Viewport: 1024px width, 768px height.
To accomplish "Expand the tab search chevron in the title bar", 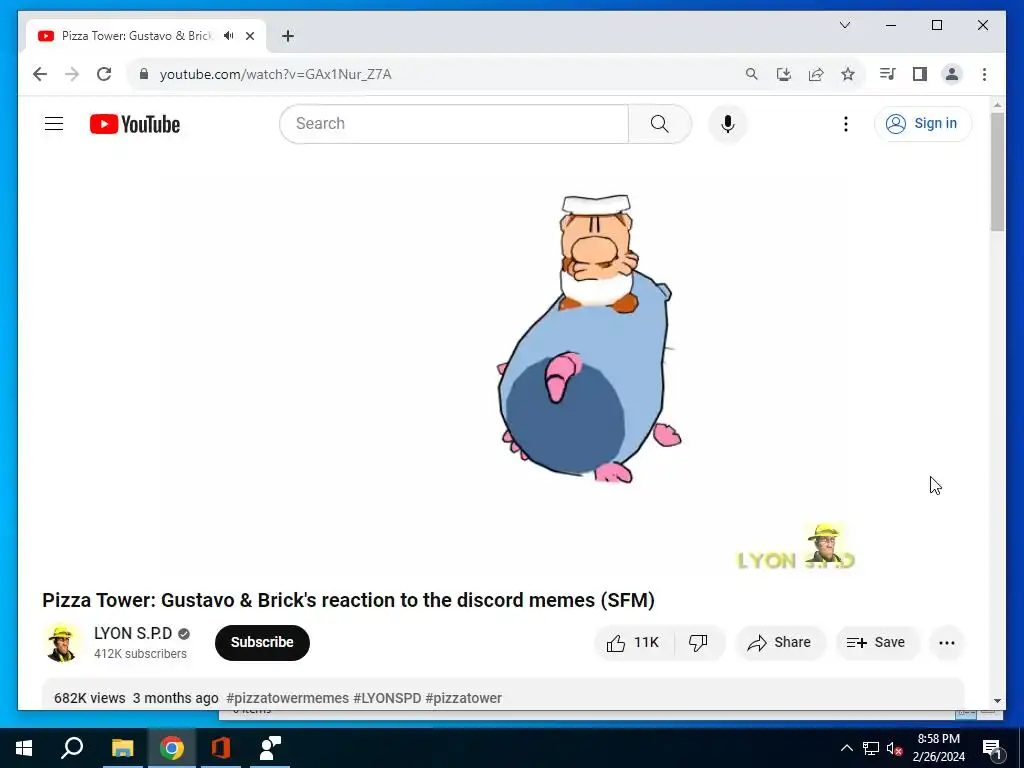I will pyautogui.click(x=845, y=25).
